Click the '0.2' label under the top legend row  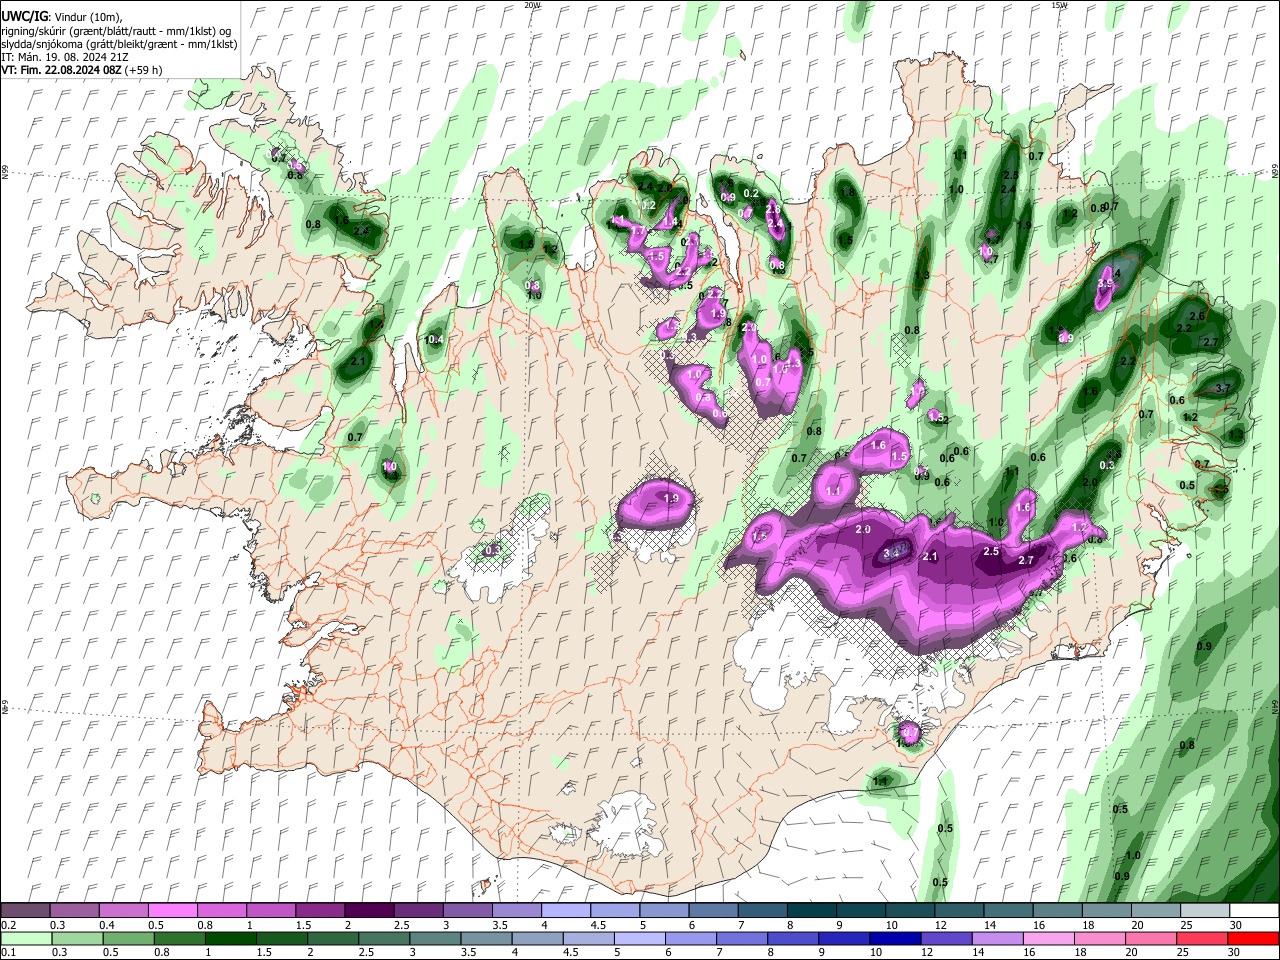[x=8, y=925]
